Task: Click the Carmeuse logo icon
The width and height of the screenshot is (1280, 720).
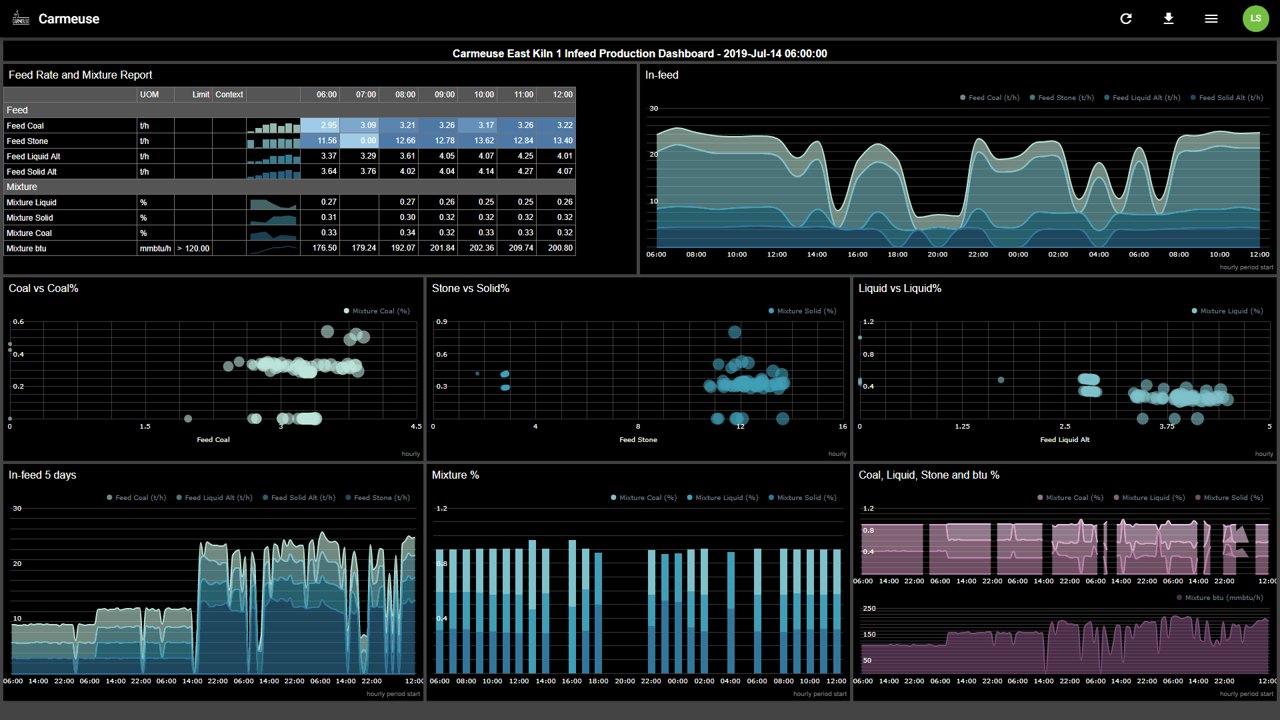Action: pos(19,19)
